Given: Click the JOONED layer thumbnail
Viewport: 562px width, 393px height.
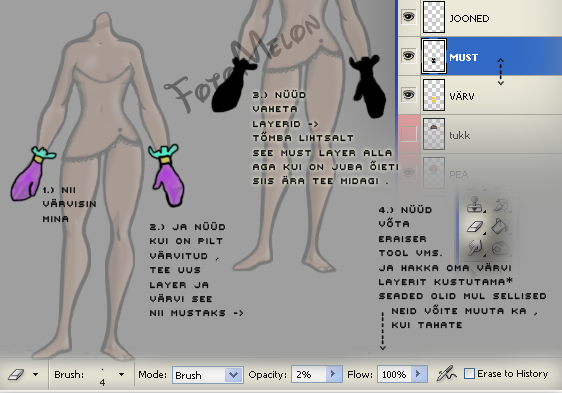Looking at the screenshot, I should (x=434, y=17).
